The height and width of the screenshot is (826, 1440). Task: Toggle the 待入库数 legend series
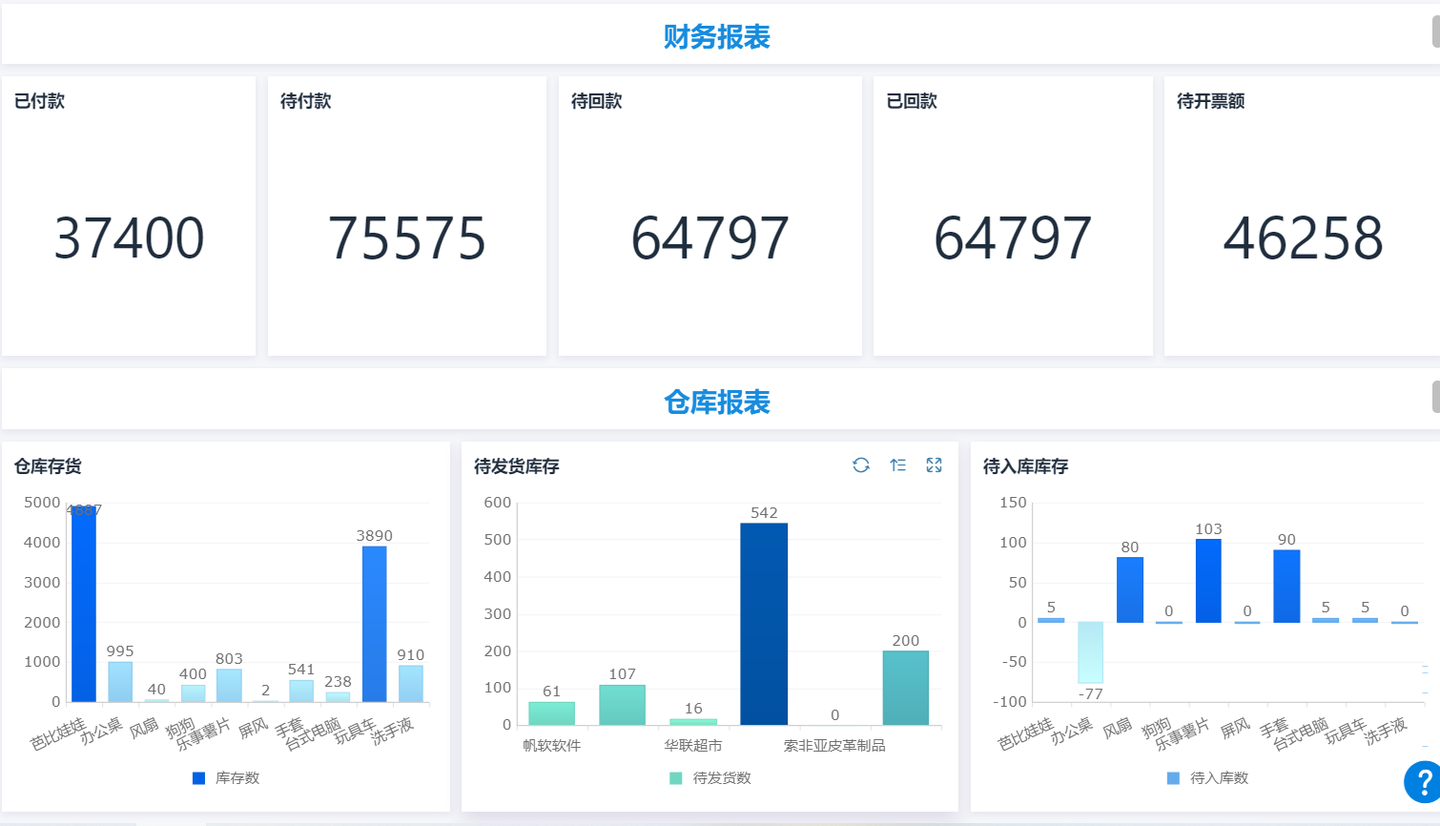1207,778
